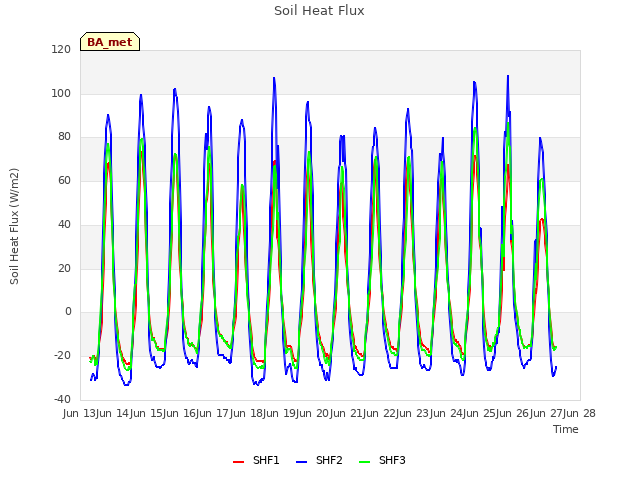
Task: Click the y-axis tick value 120
Action: [x=61, y=49]
